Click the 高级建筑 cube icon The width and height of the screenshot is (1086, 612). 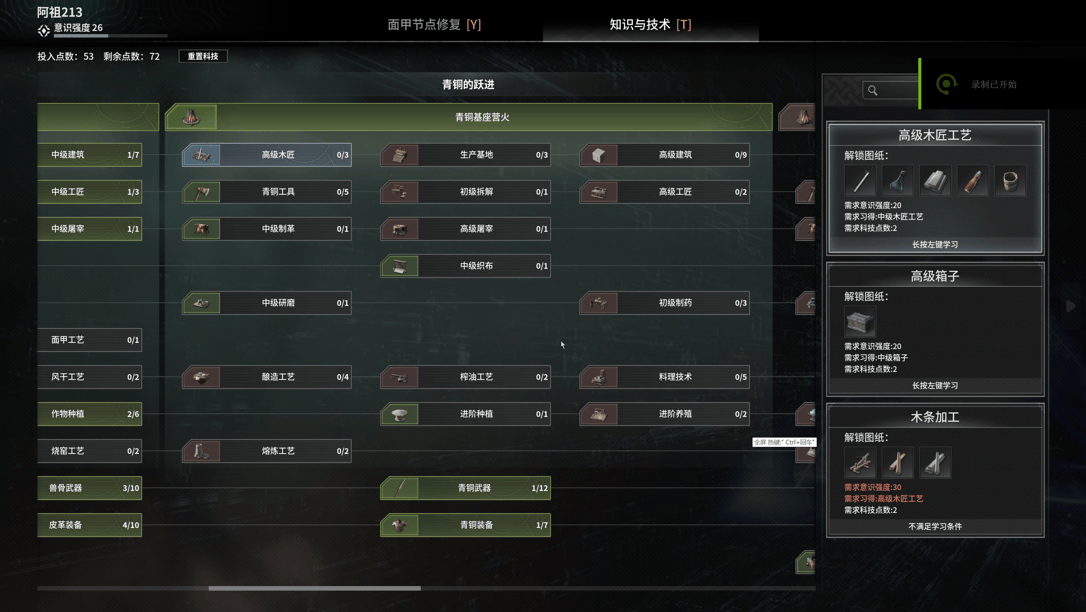pos(599,155)
